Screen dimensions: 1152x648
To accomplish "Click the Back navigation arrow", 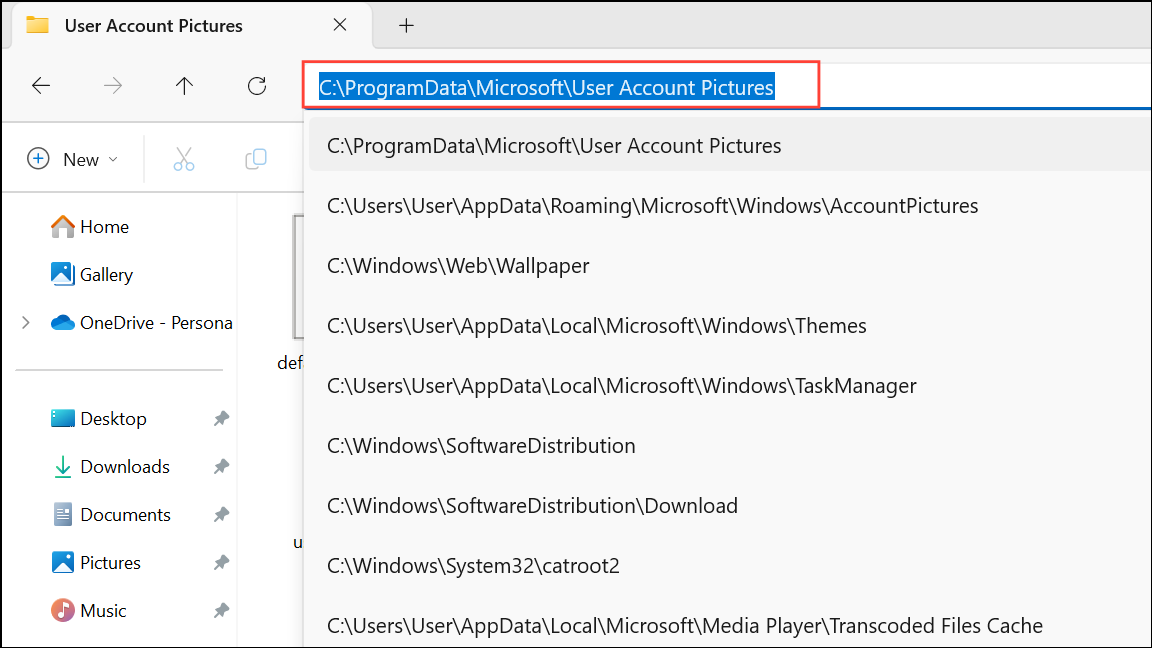I will point(41,86).
